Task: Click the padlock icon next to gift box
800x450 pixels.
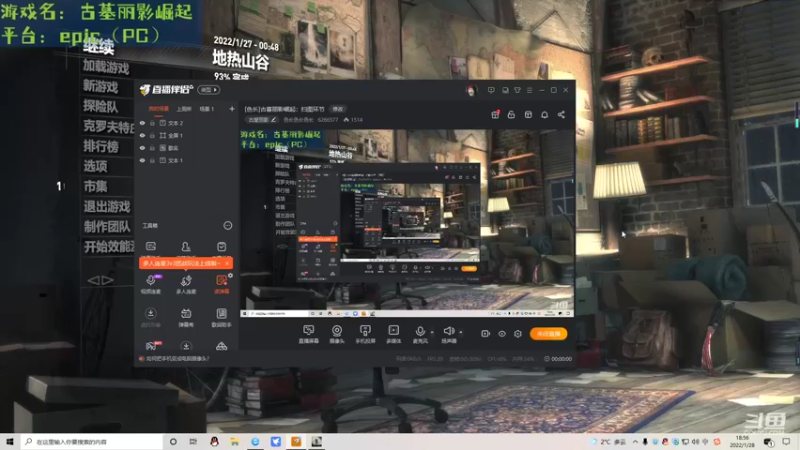Action: point(511,115)
